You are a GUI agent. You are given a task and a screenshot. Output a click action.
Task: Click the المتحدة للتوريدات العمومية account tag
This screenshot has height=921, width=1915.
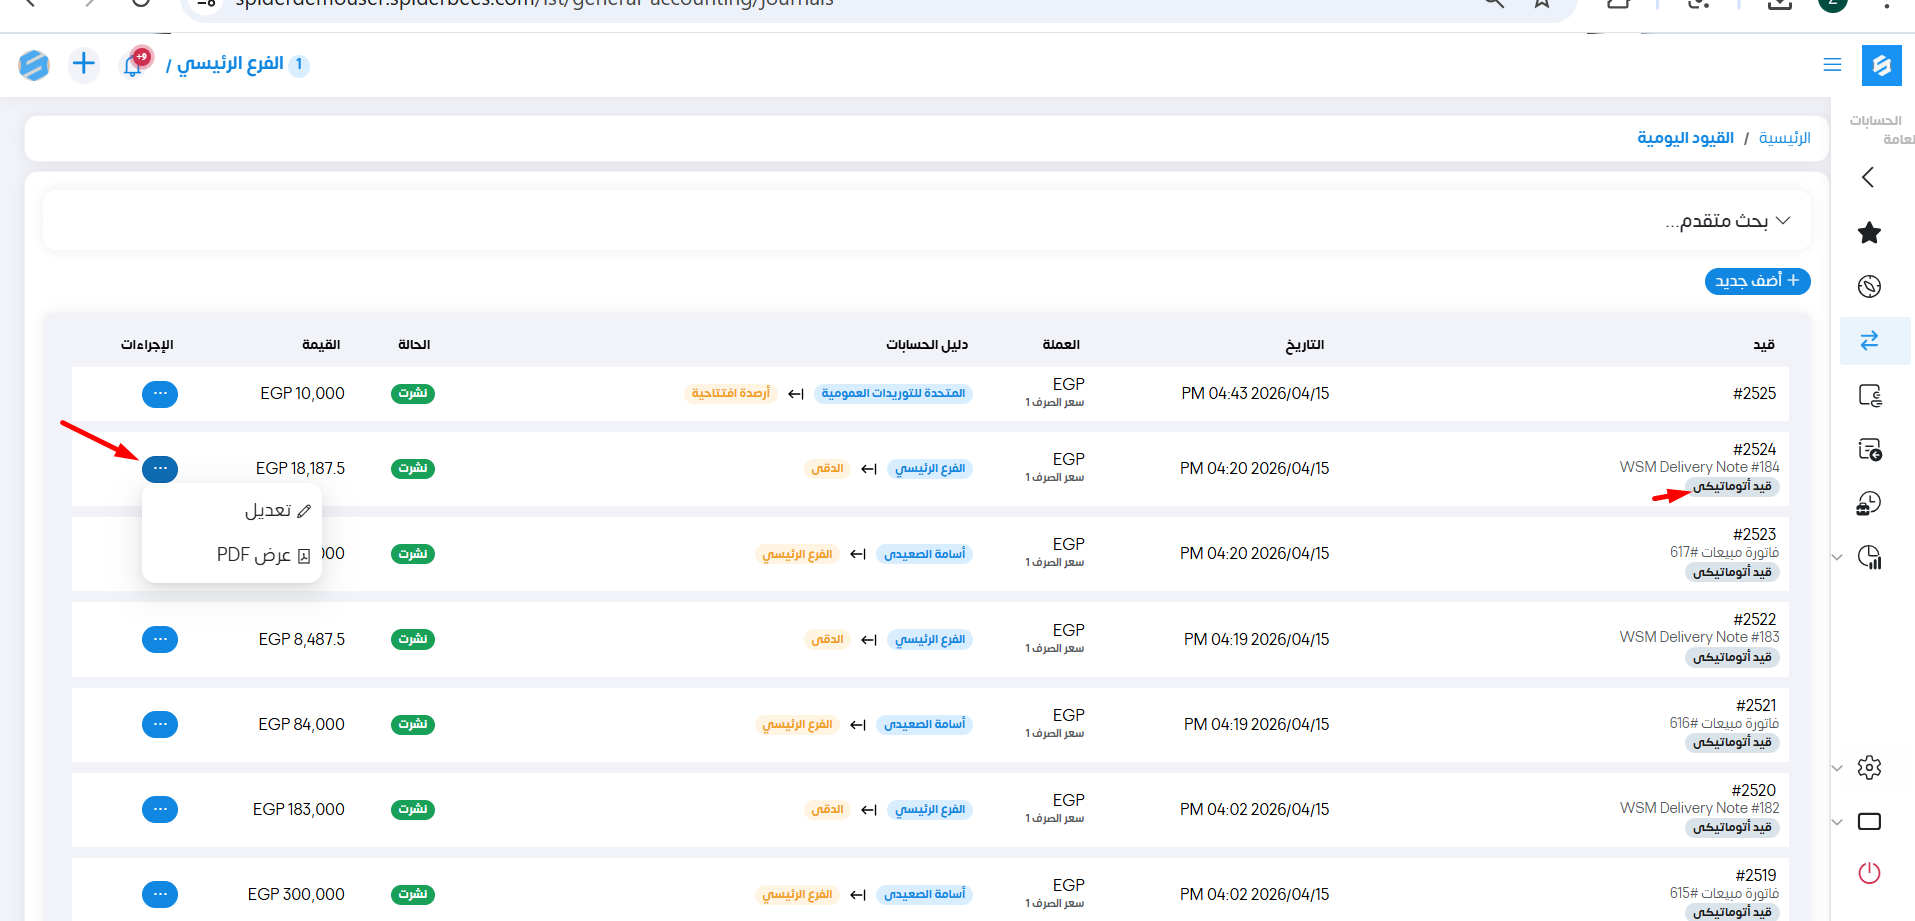click(893, 394)
